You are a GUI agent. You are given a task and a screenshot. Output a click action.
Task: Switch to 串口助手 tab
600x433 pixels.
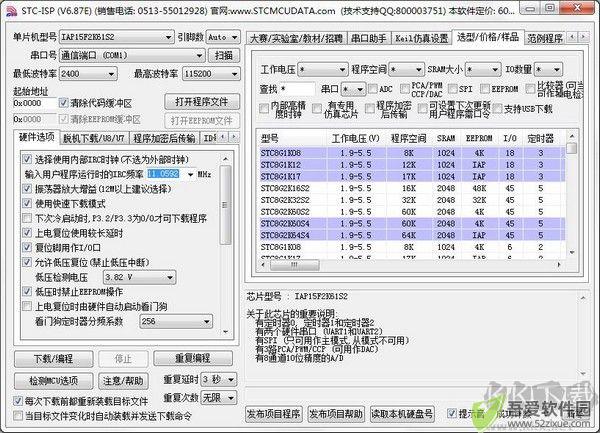click(x=369, y=38)
